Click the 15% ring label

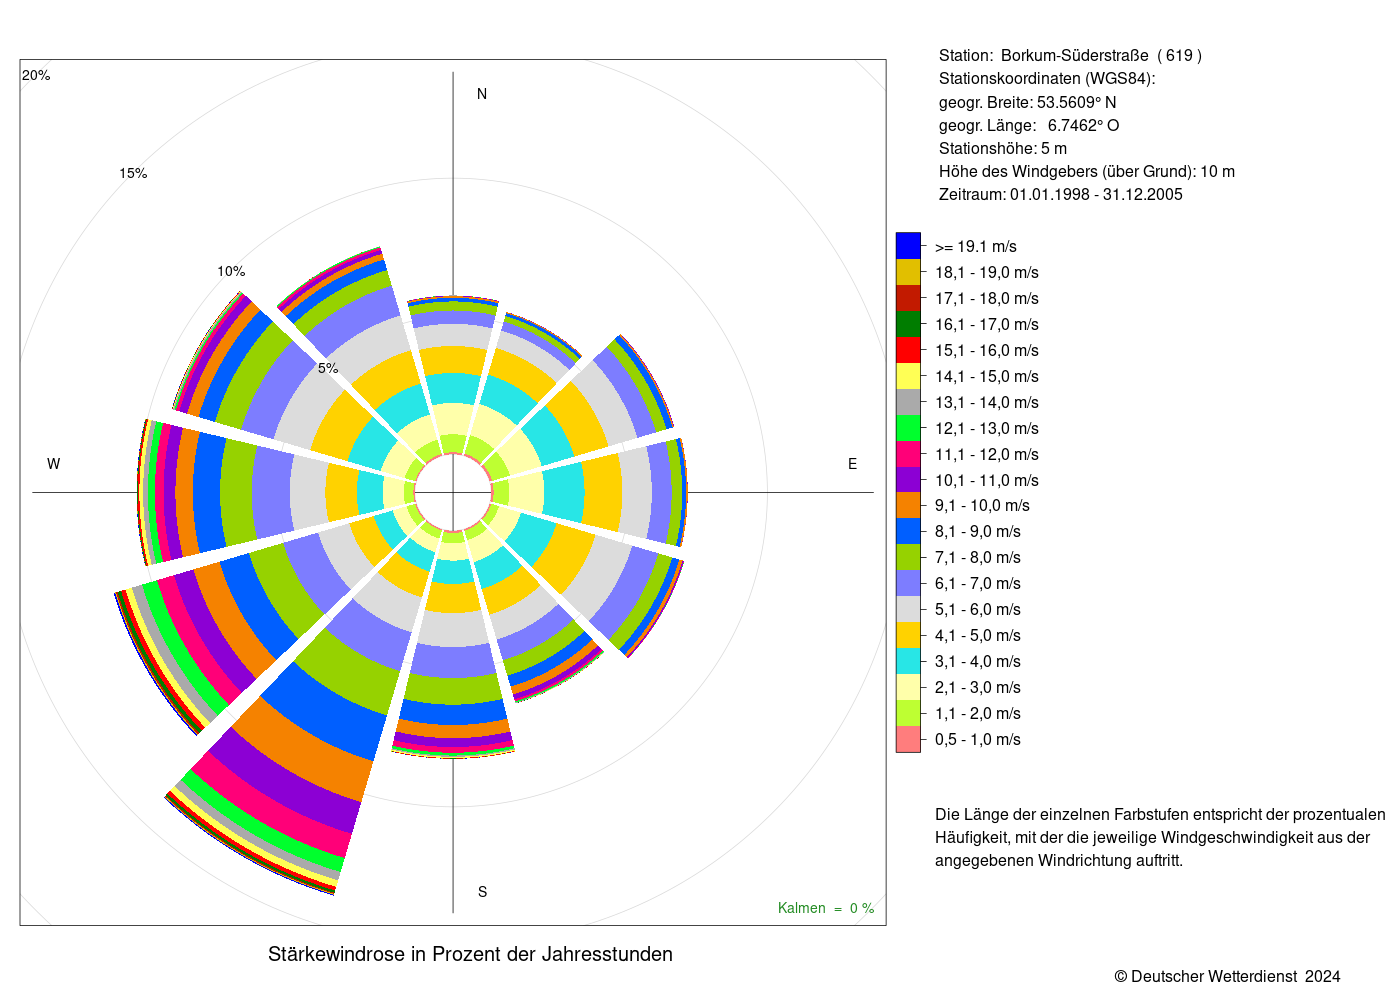point(133,173)
